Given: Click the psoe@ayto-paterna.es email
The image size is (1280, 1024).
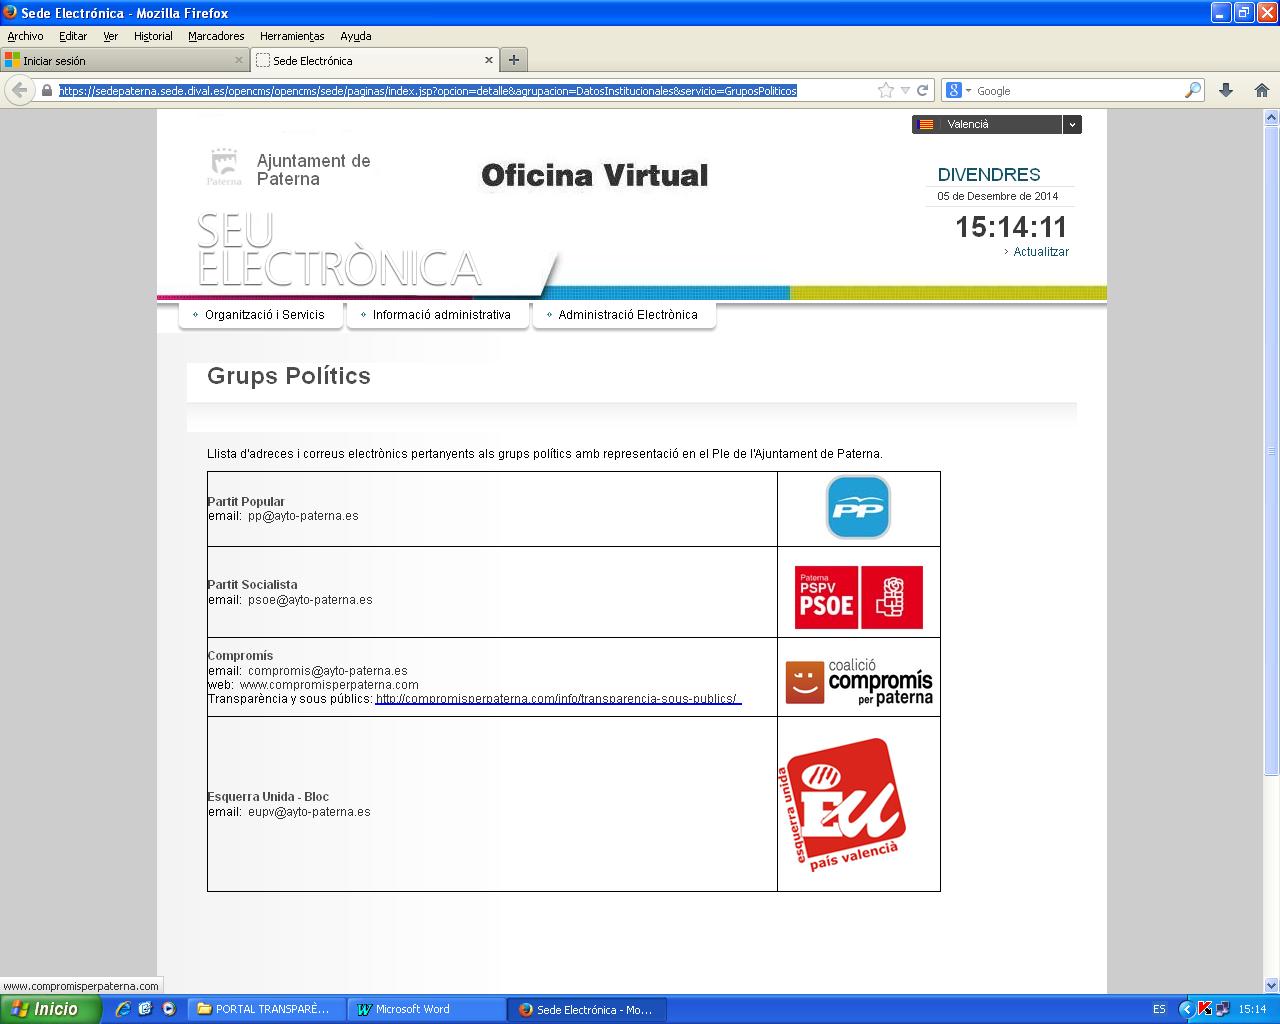Looking at the screenshot, I should click(310, 600).
